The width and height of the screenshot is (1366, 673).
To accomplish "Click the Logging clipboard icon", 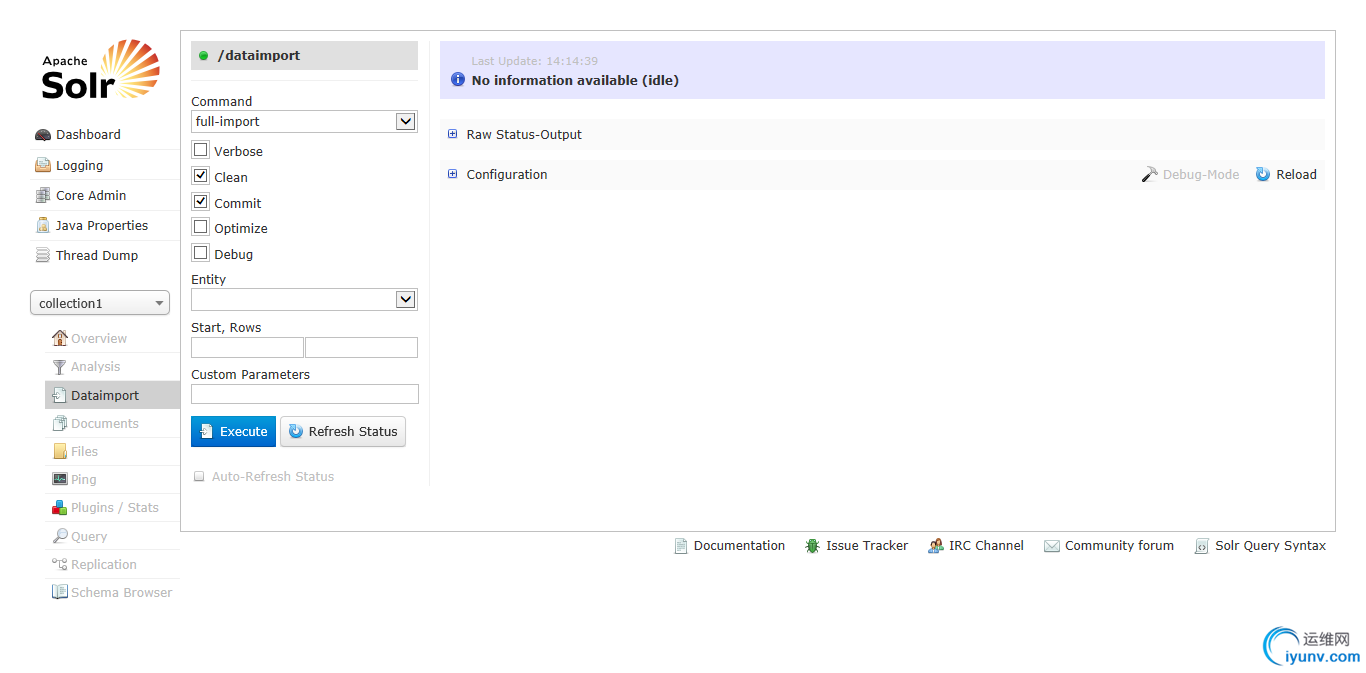I will [x=43, y=165].
